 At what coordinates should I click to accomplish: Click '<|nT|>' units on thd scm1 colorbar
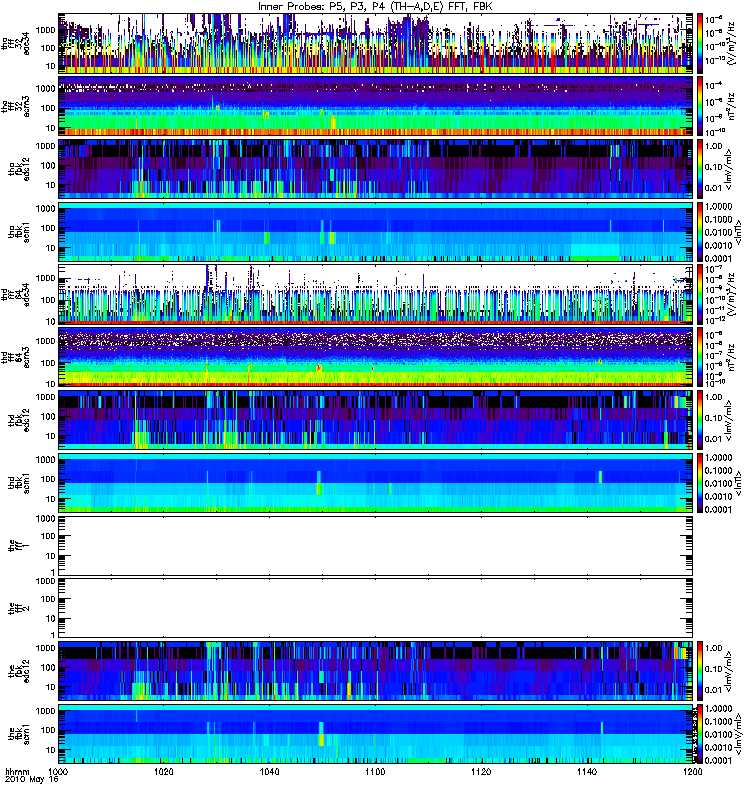click(x=738, y=484)
